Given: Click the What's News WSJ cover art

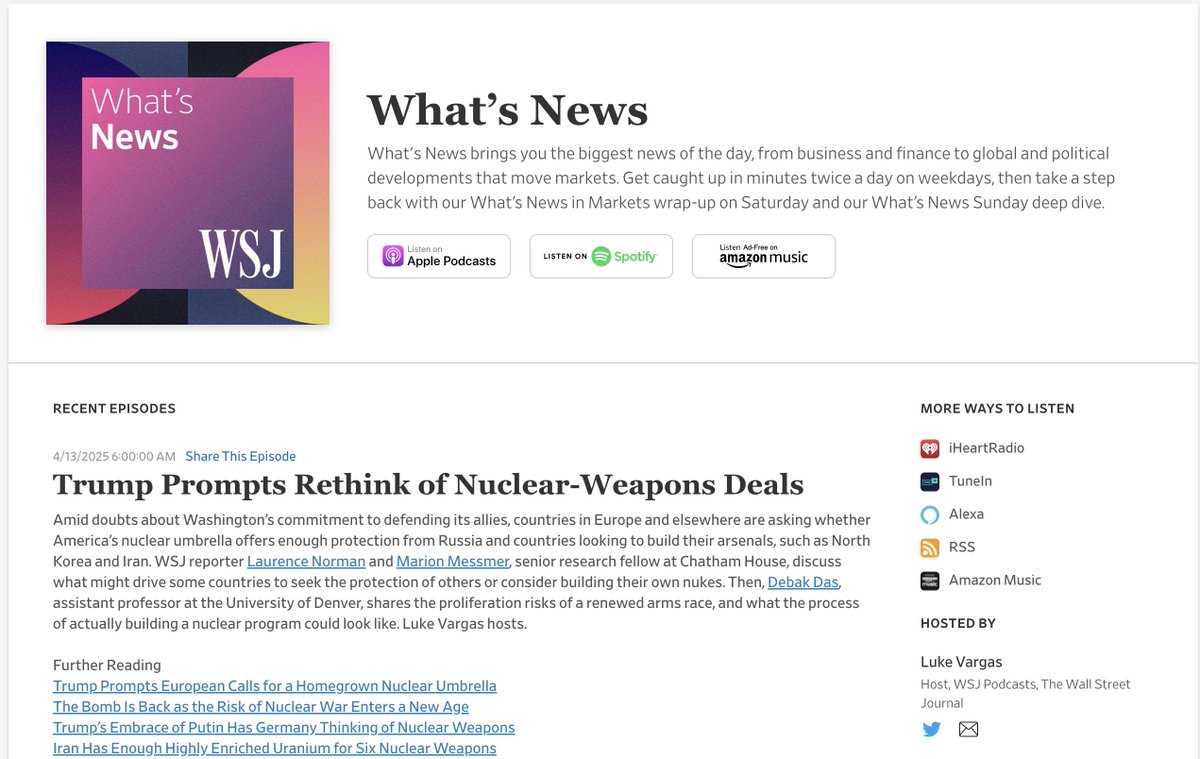Looking at the screenshot, I should pyautogui.click(x=188, y=183).
